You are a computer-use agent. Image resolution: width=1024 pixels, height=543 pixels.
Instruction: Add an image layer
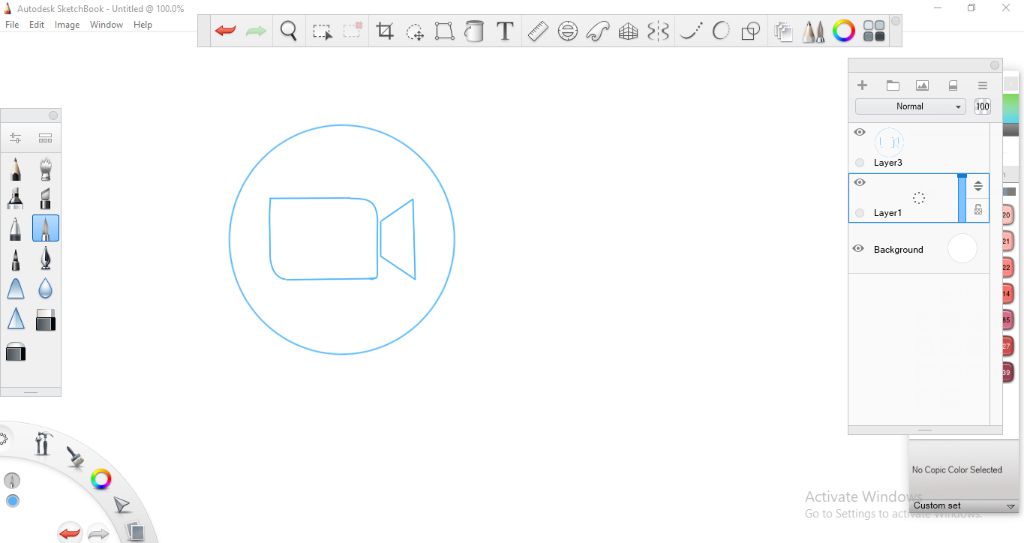click(x=922, y=86)
